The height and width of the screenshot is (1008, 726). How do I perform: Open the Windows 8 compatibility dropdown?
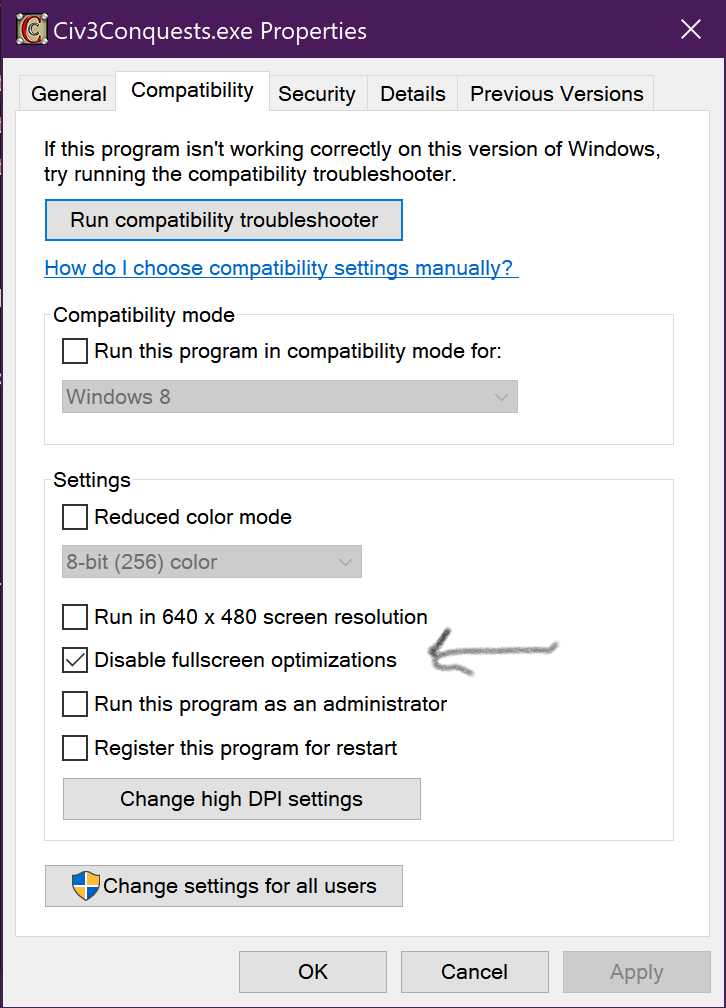click(290, 397)
